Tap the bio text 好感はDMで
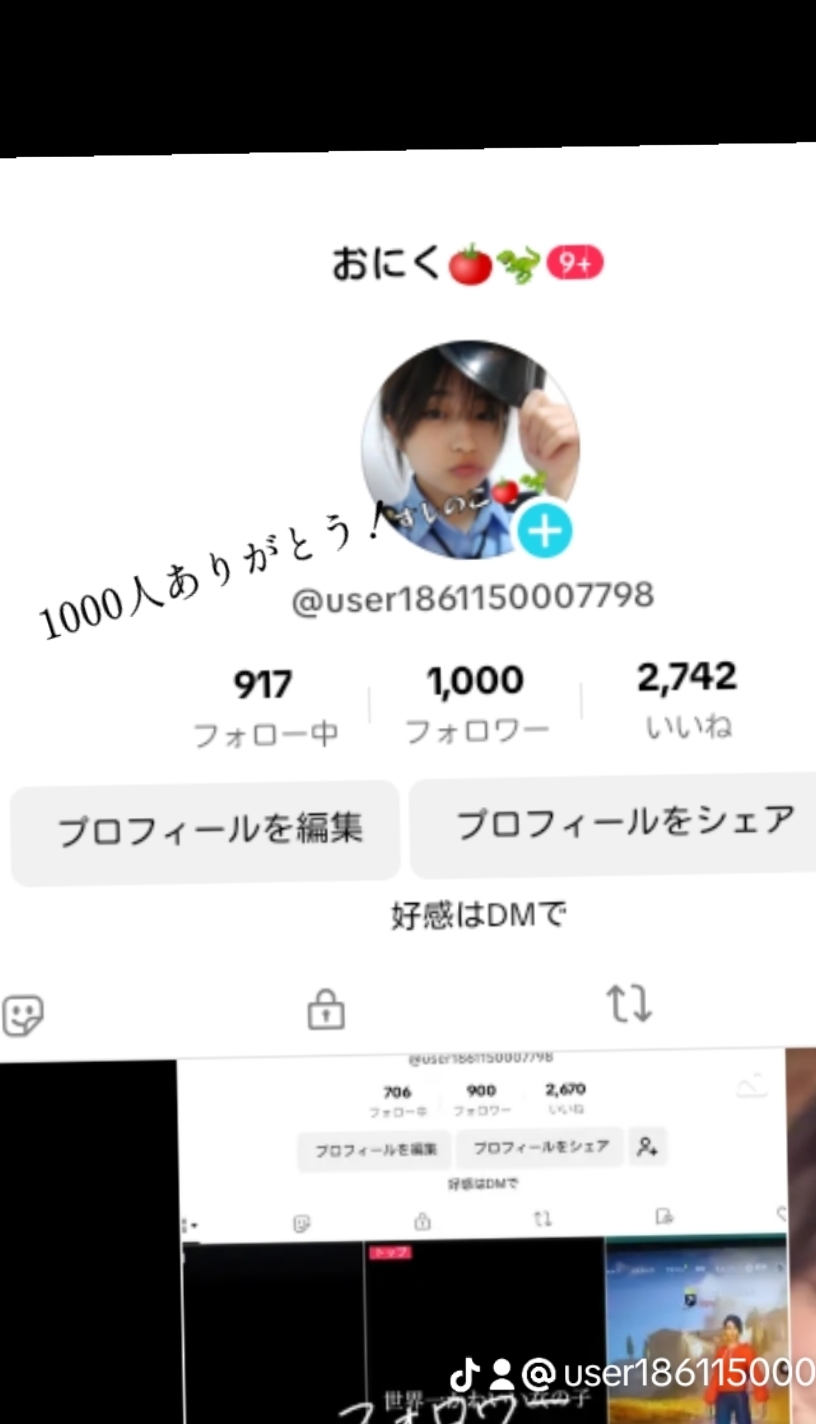This screenshot has width=816, height=1424. pos(479,914)
